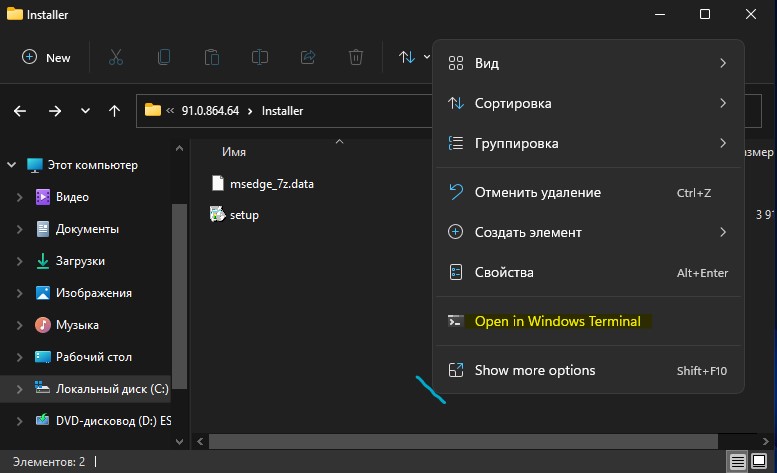Viewport: 777px width, 473px height.
Task: Open Музыка in navigation pane
Action: point(77,325)
